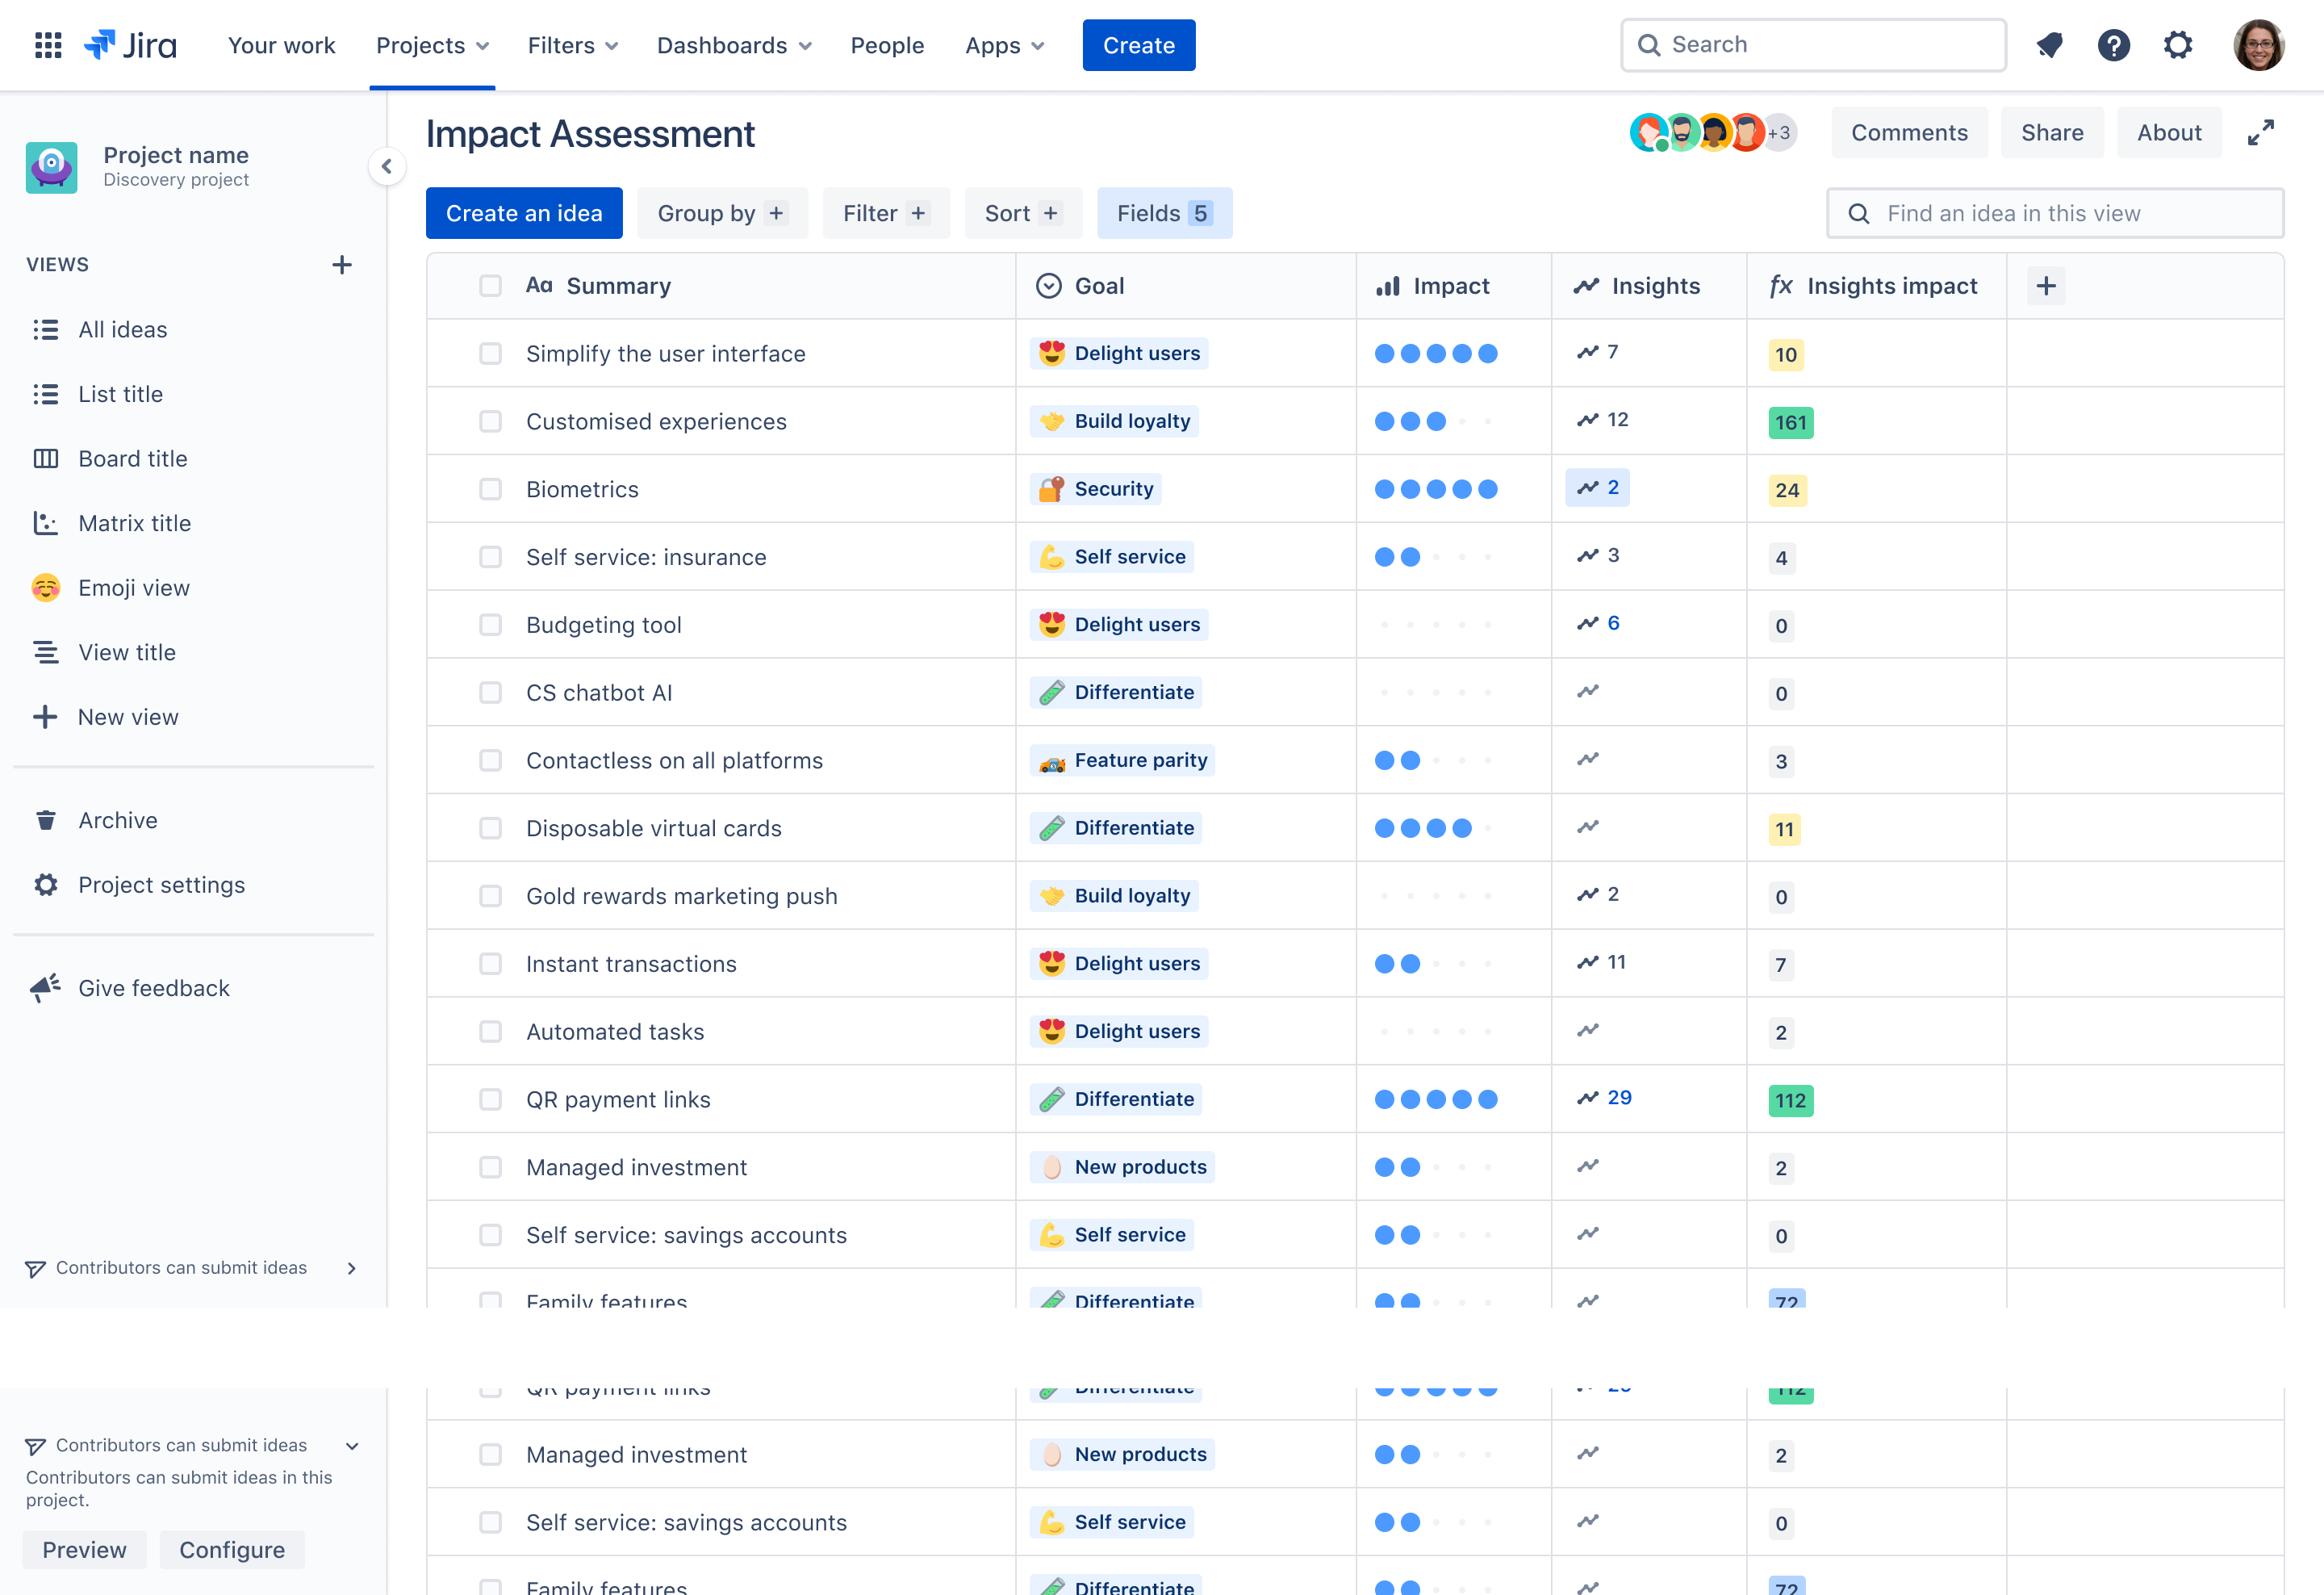Open the Share button
This screenshot has height=1595, width=2324.
[x=2052, y=132]
